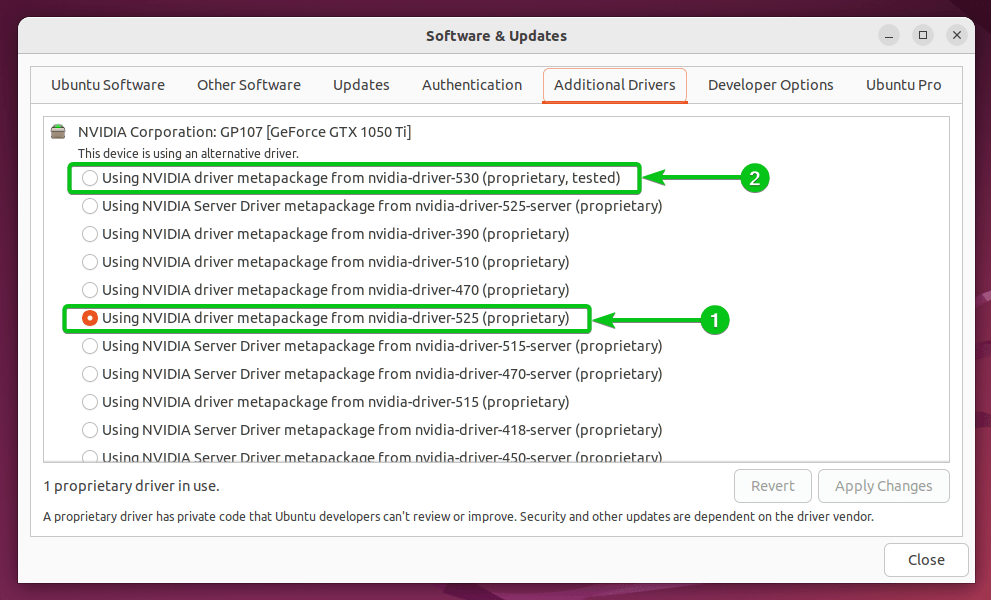Viewport: 991px width, 600px height.
Task: Switch to Developer Options tab
Action: tap(770, 85)
